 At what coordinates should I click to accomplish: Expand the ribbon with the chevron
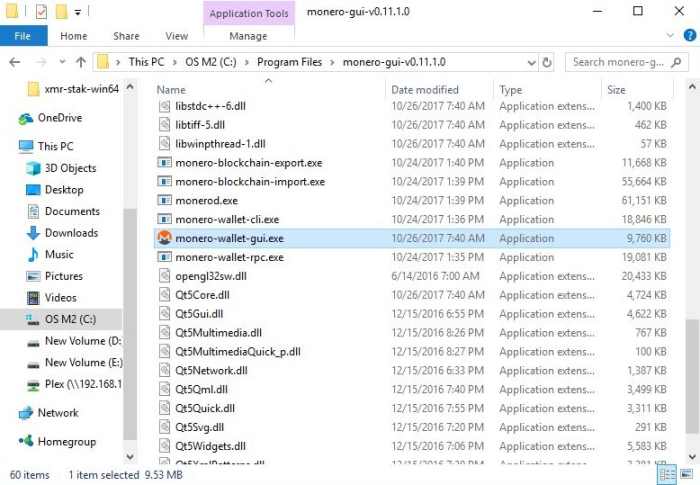click(x=670, y=35)
